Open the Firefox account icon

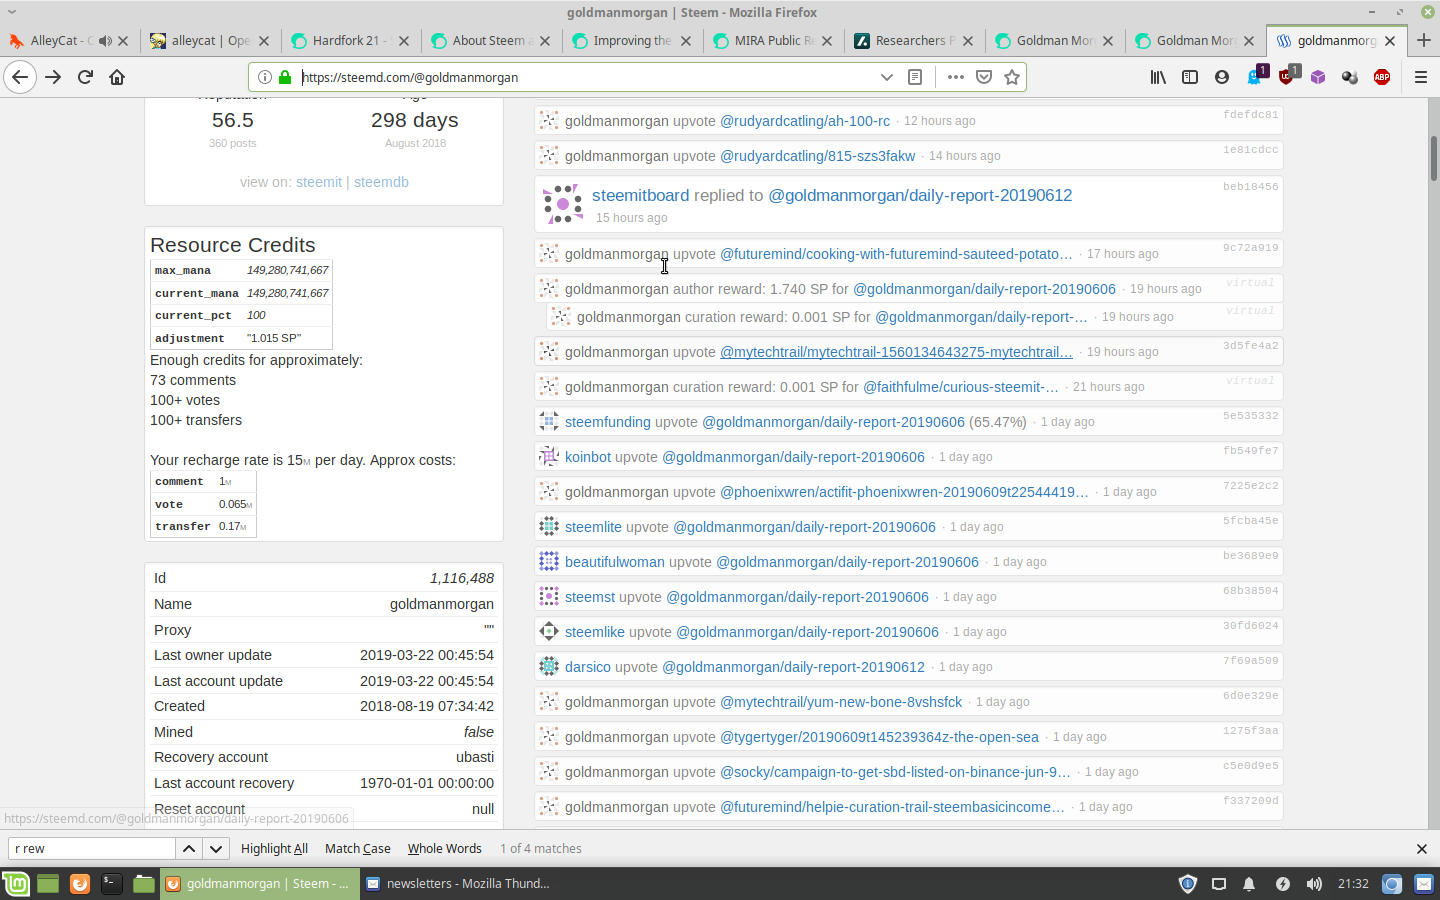click(1222, 77)
